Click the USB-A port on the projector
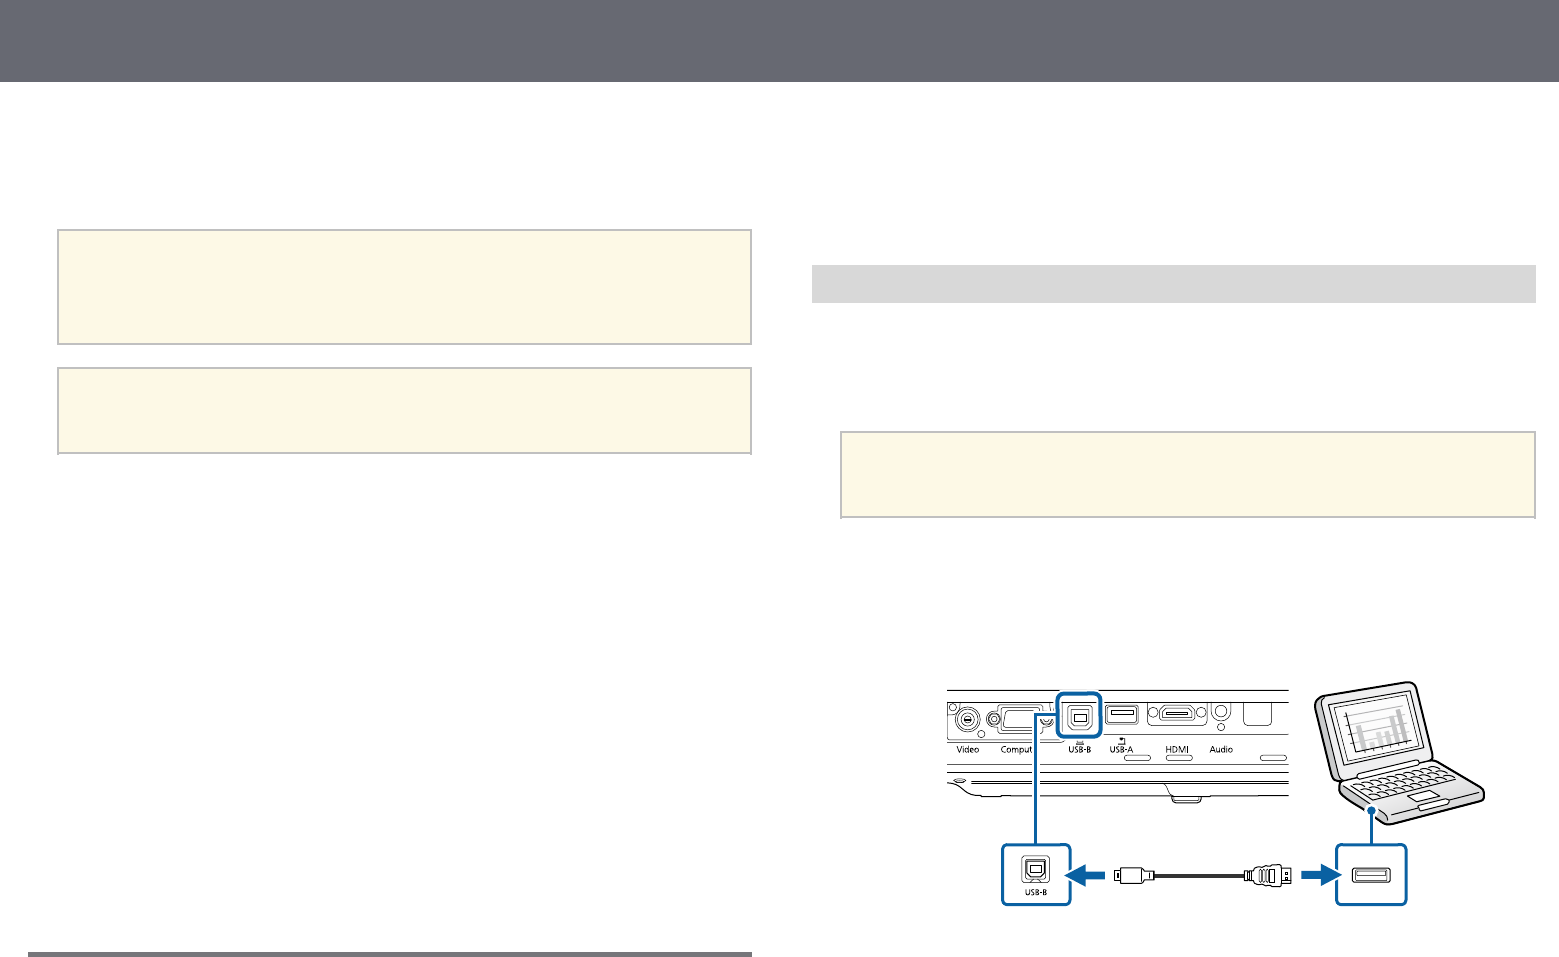The height and width of the screenshot is (957, 1559). point(1122,715)
